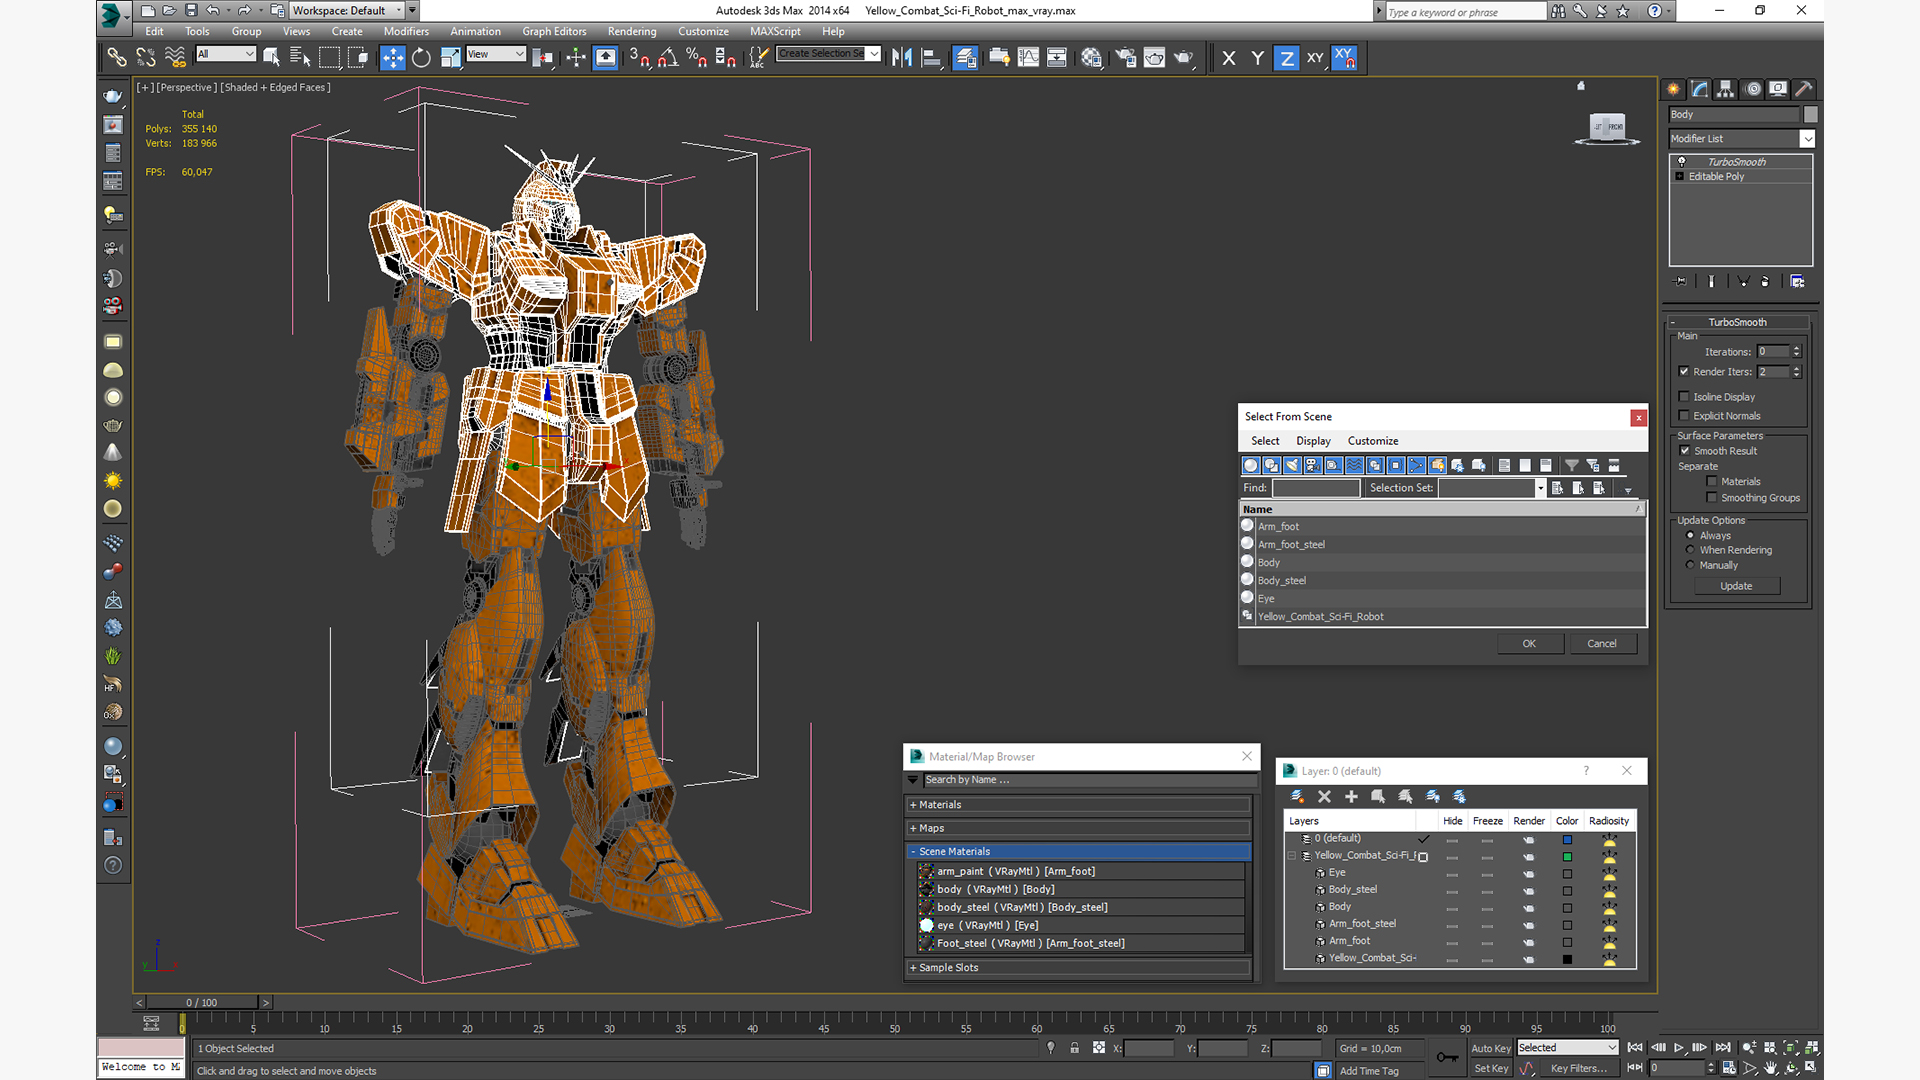Check Separate by Materials option
This screenshot has height=1080, width=1920.
[x=1712, y=482]
